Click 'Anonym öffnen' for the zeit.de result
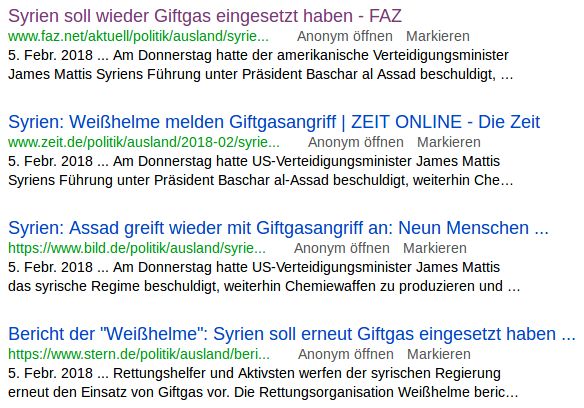Screen dimensions: 584x408 click(x=356, y=142)
